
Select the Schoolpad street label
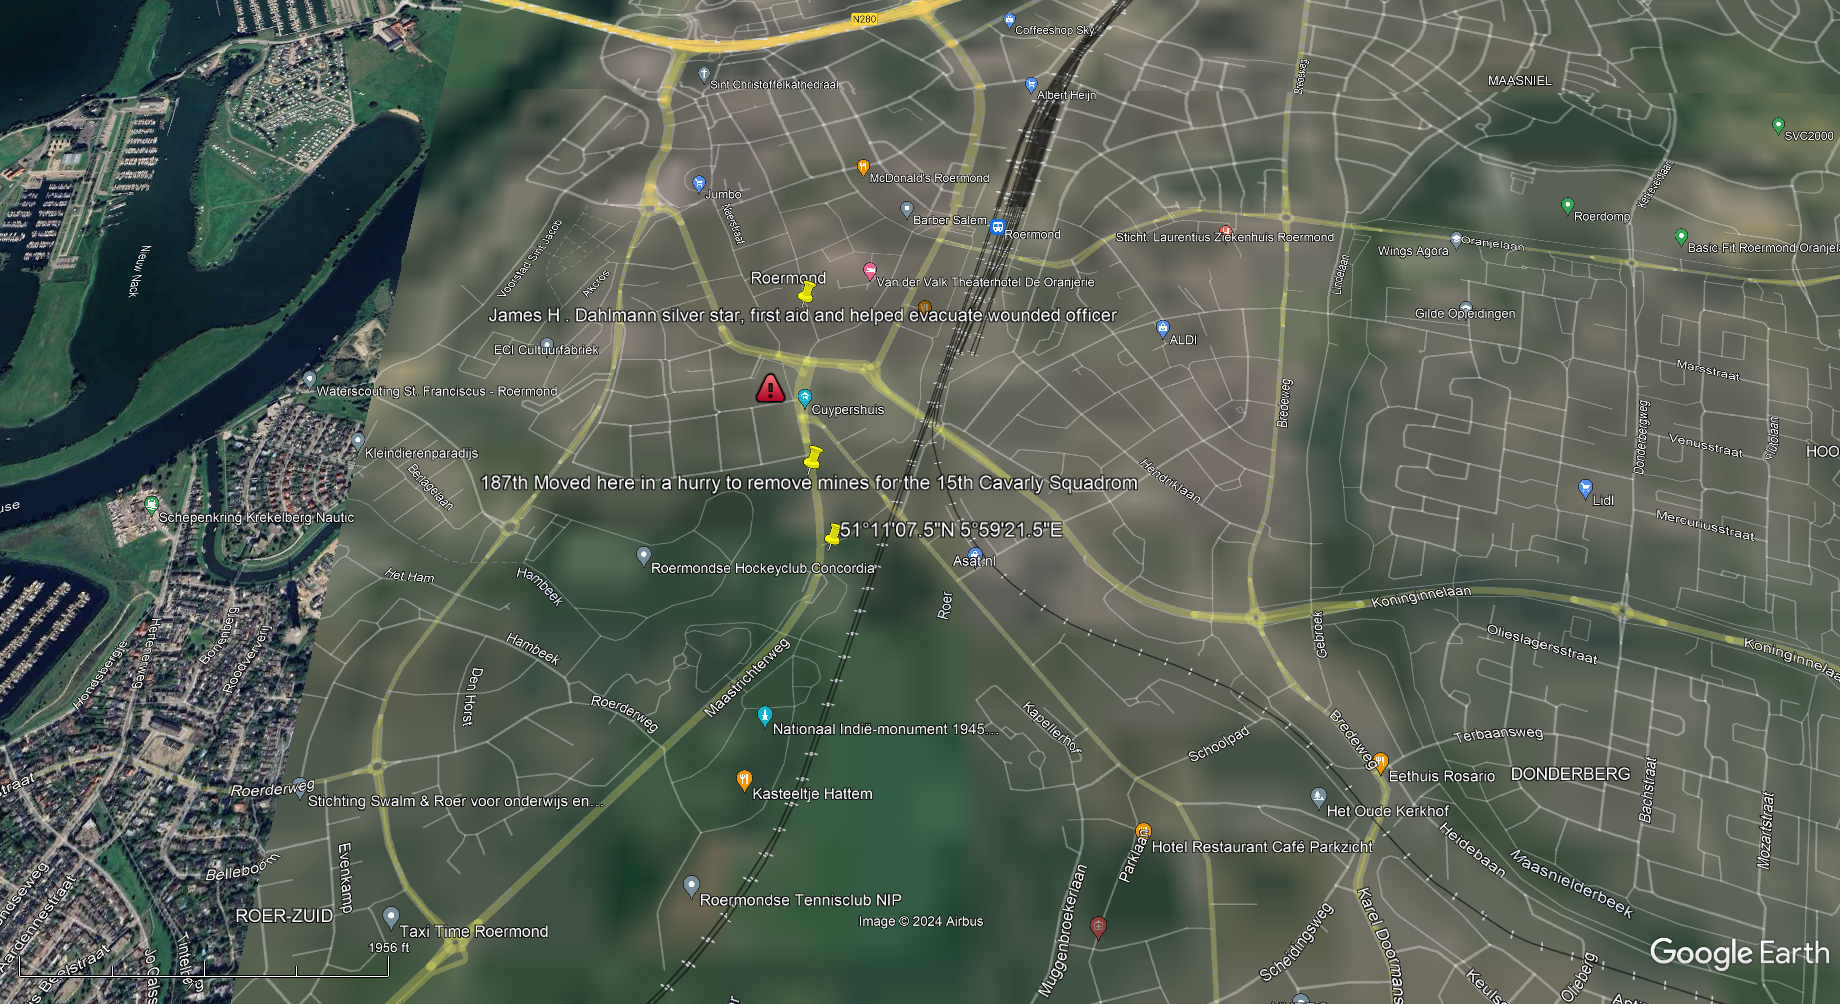click(x=1219, y=744)
